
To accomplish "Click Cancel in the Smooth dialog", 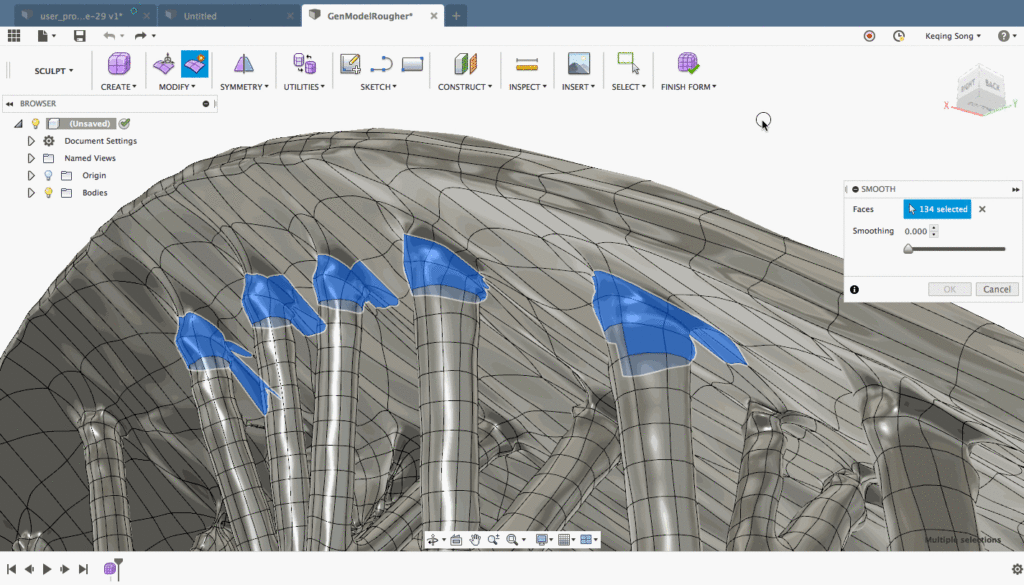I will 997,289.
